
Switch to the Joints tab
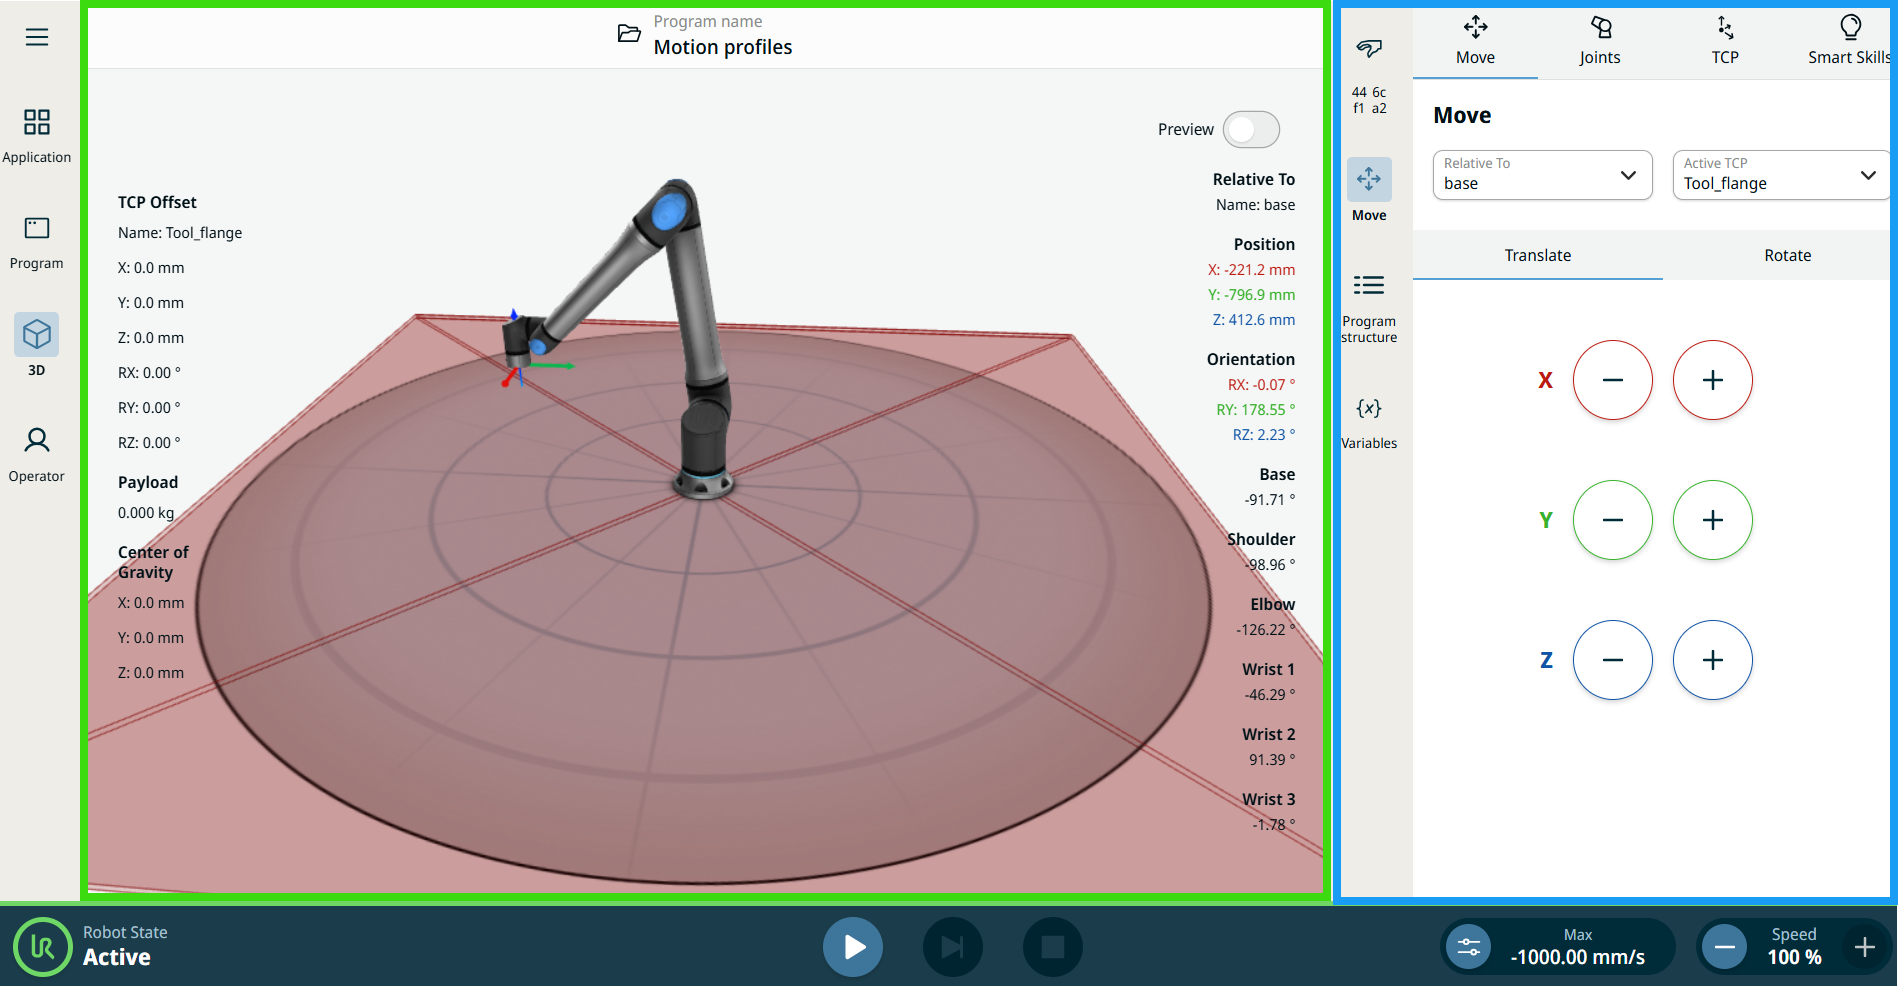pyautogui.click(x=1600, y=40)
